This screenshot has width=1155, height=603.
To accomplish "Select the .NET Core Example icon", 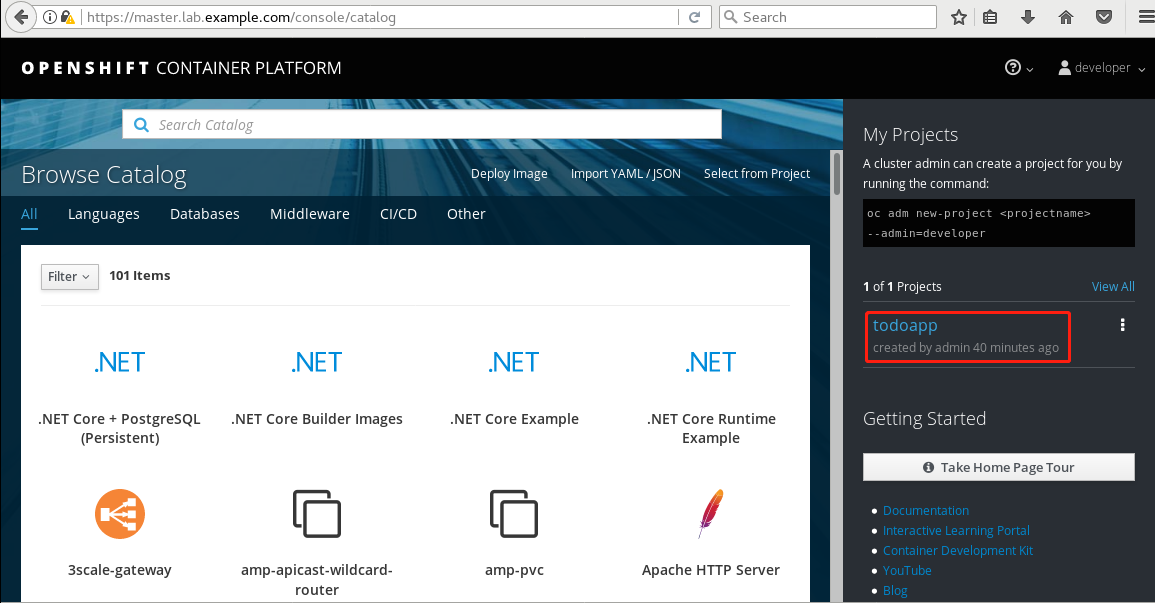I will [x=514, y=362].
